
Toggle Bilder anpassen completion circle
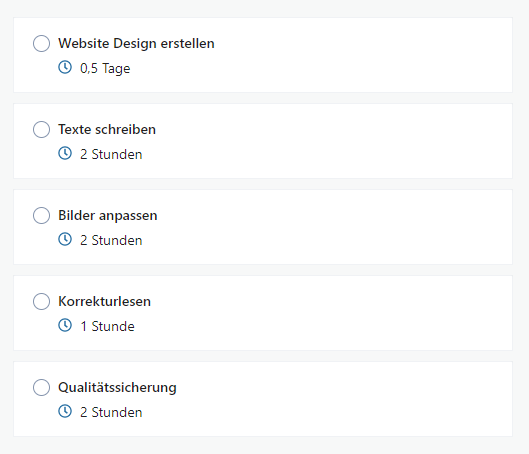tap(41, 216)
